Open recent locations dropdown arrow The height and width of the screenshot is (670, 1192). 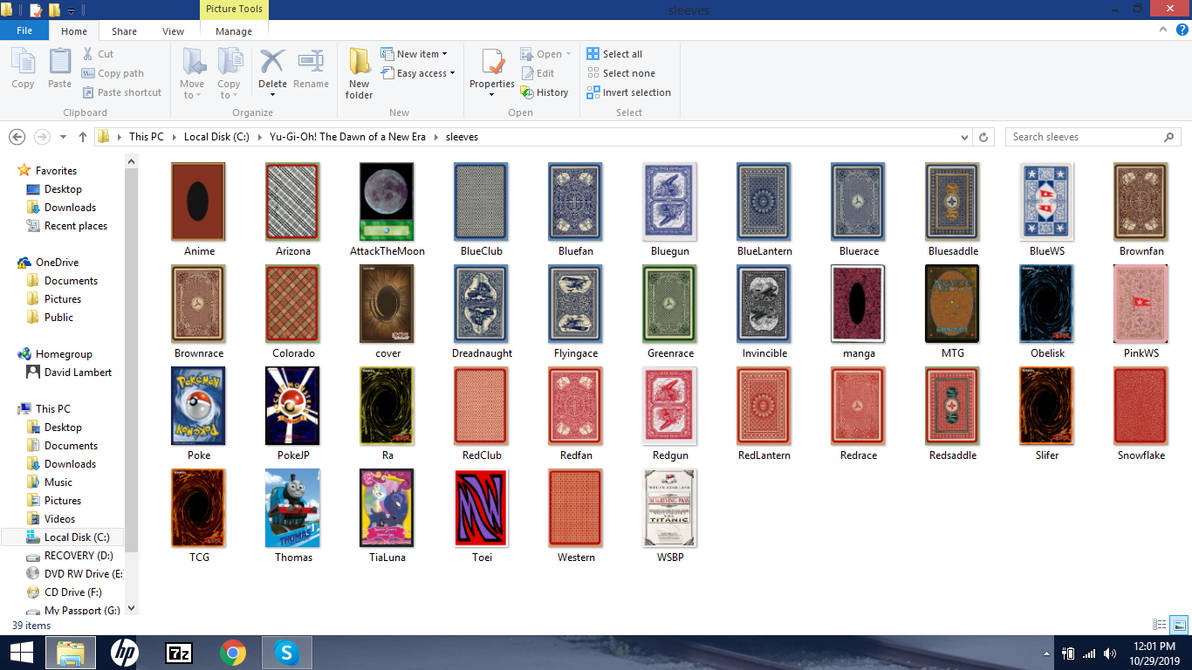tap(63, 137)
